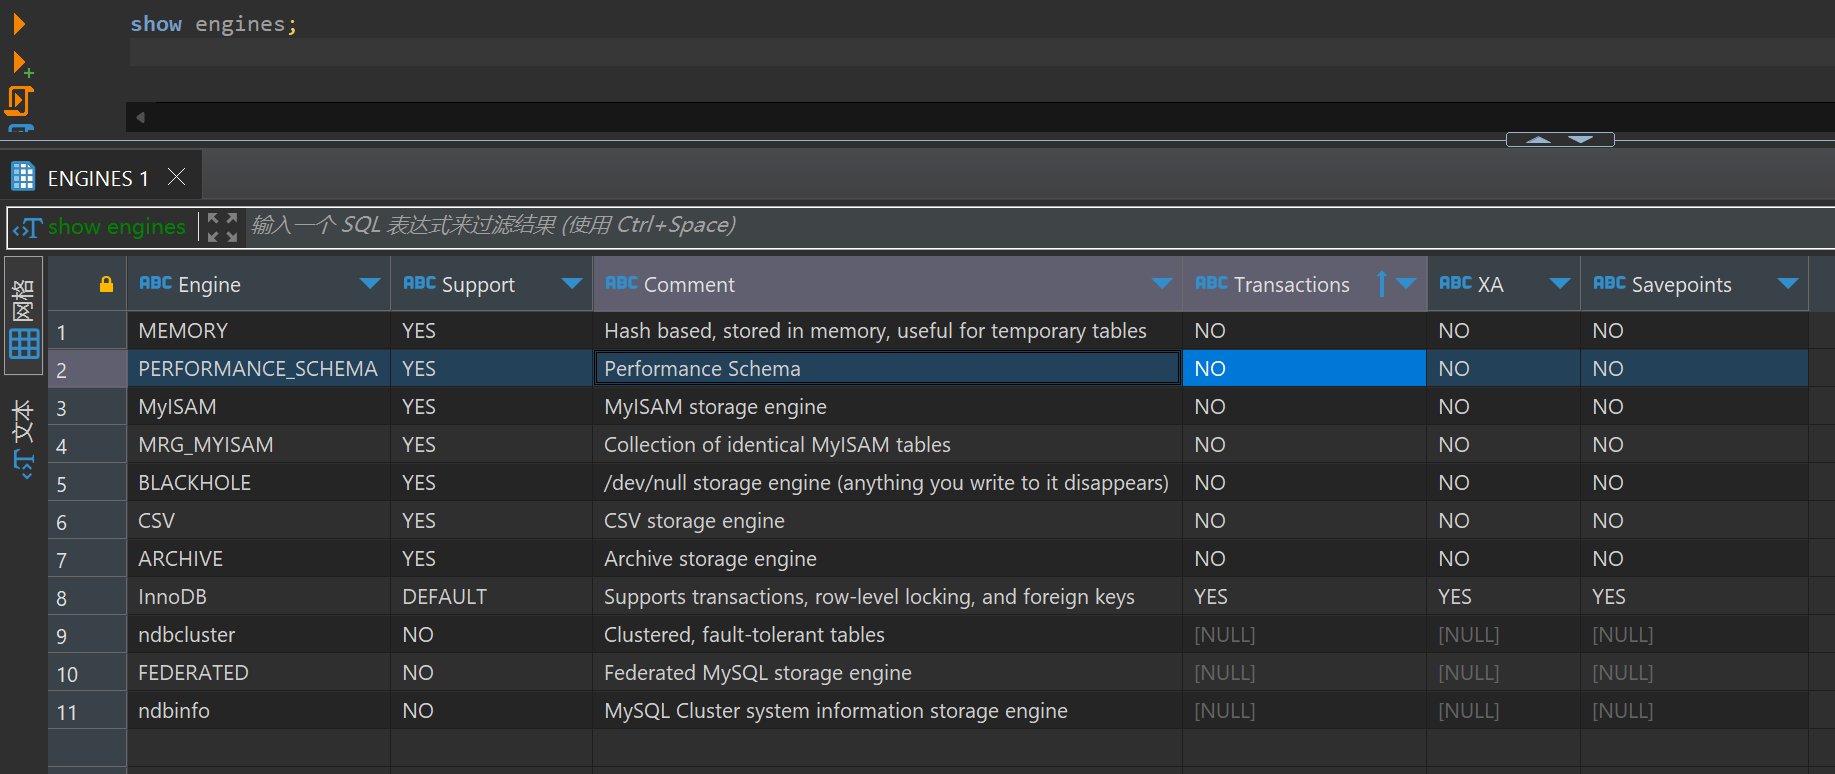The image size is (1835, 774).
Task: Run the SQL statement with the orange play icon
Action: point(18,24)
